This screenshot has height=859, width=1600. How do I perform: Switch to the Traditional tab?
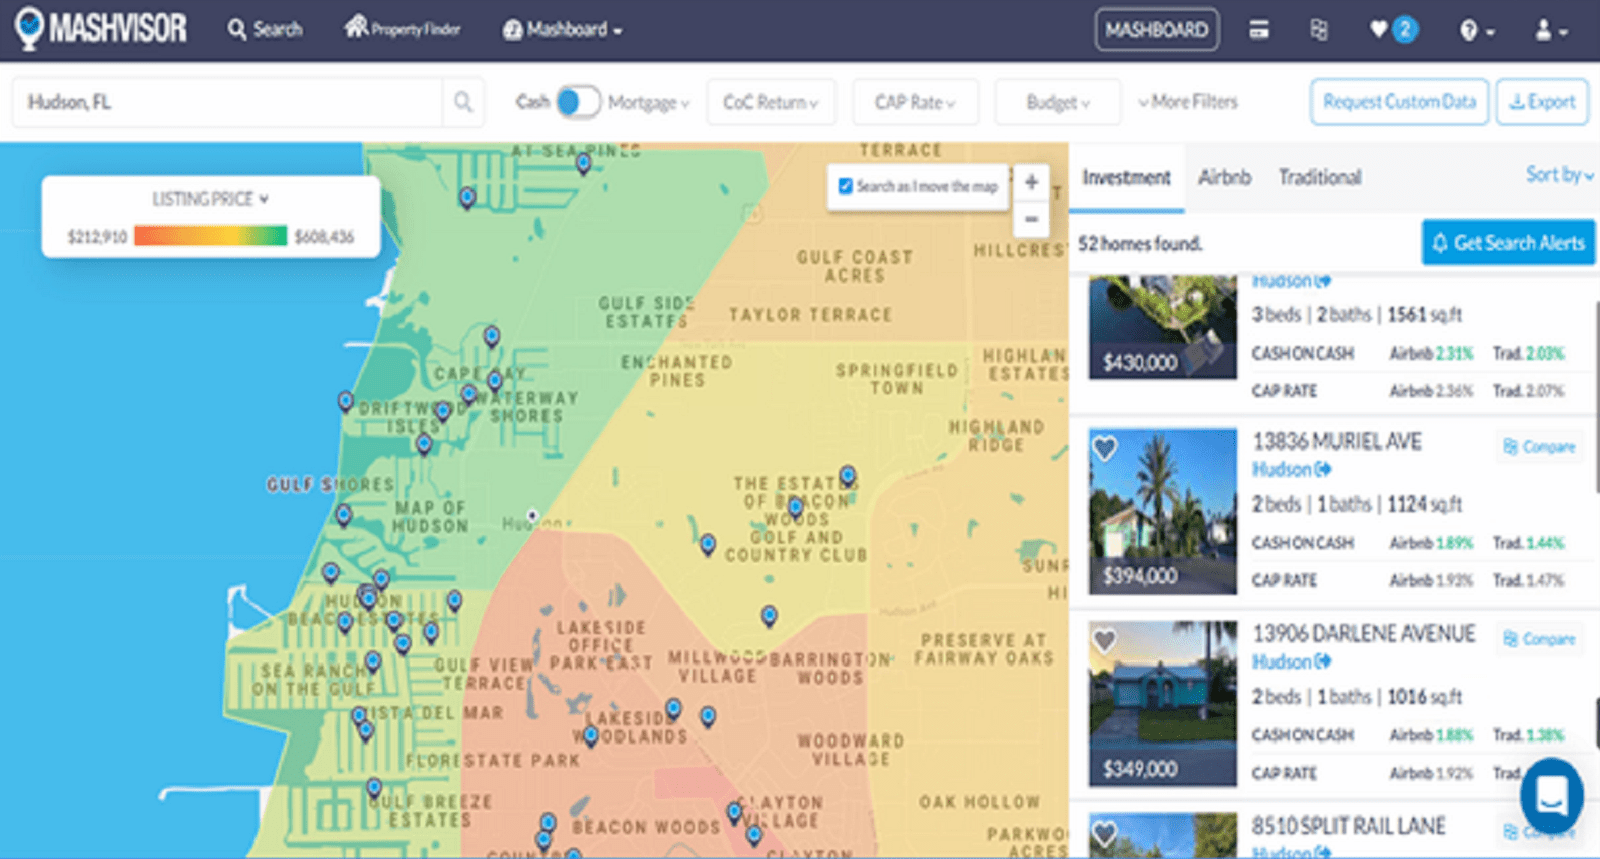coord(1319,177)
